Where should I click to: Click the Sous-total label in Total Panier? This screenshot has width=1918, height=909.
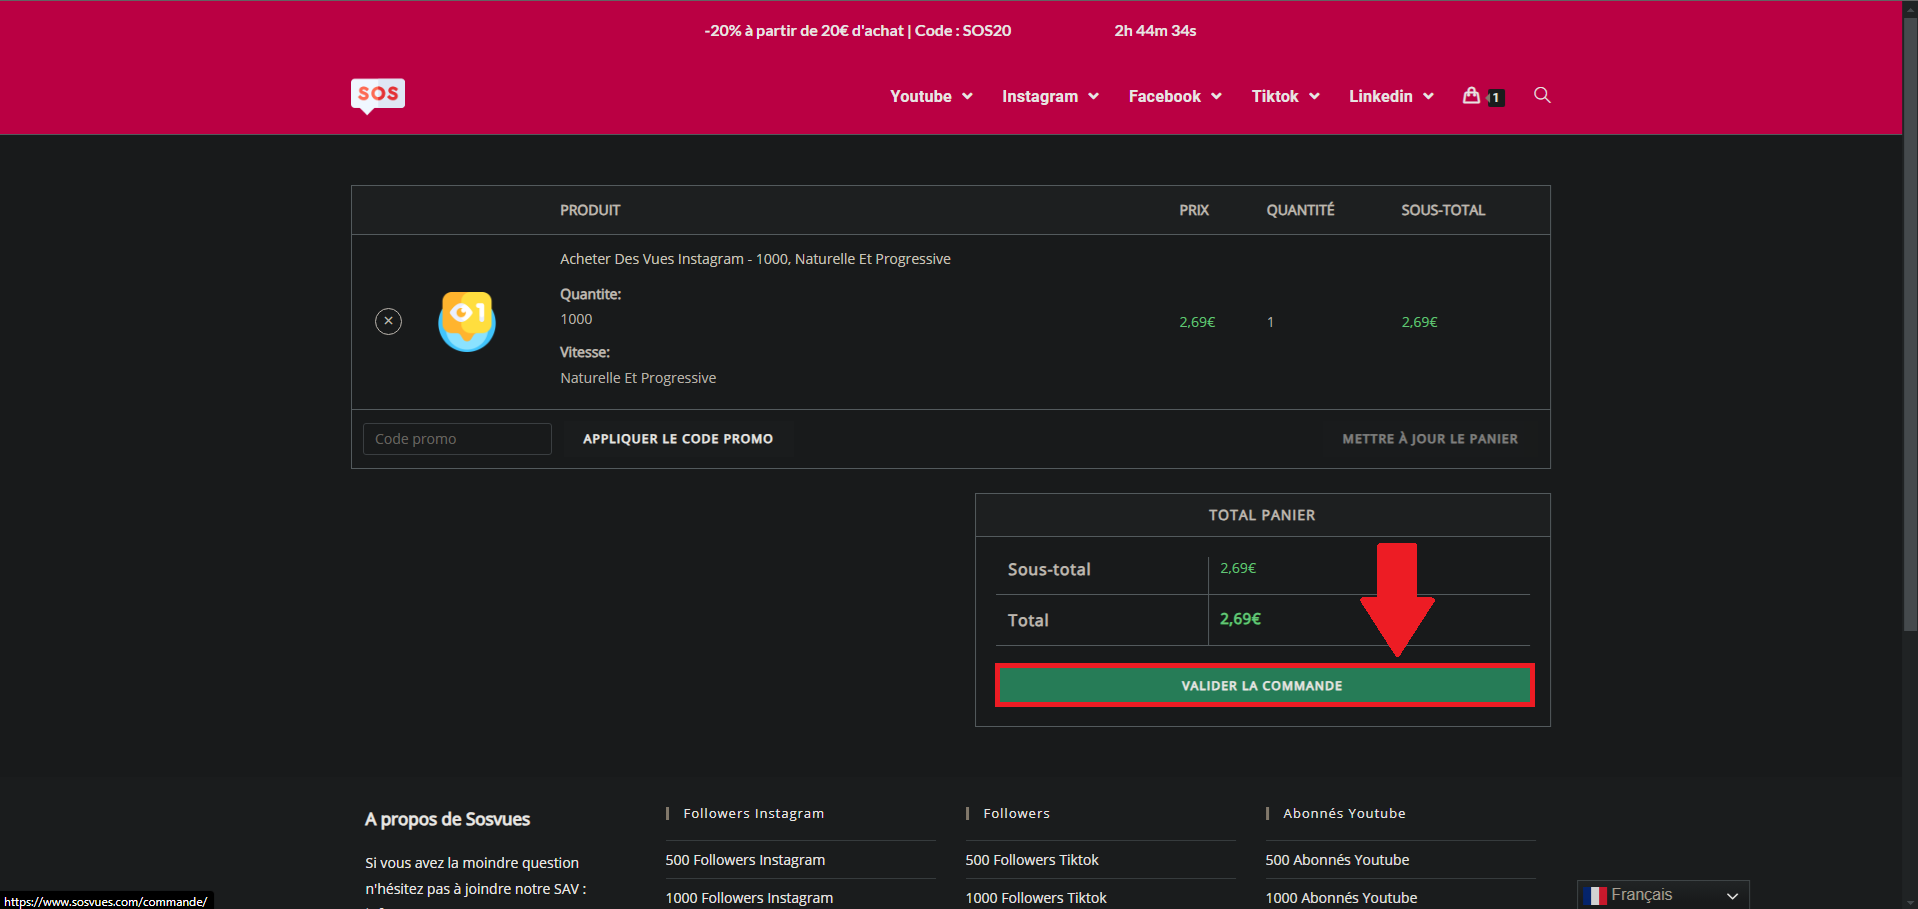[1049, 569]
